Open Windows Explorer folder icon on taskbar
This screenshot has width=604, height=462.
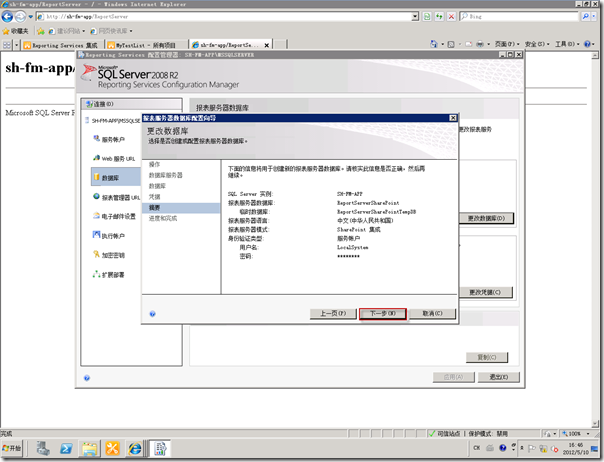(x=89, y=449)
